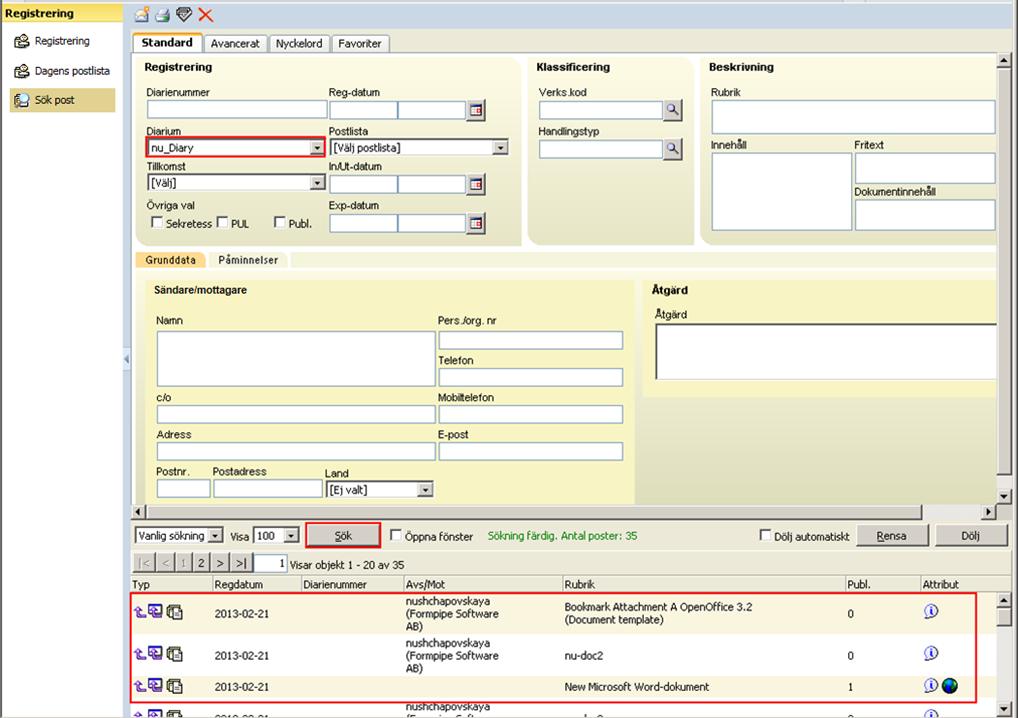Tick the PUL checkbox

222,223
